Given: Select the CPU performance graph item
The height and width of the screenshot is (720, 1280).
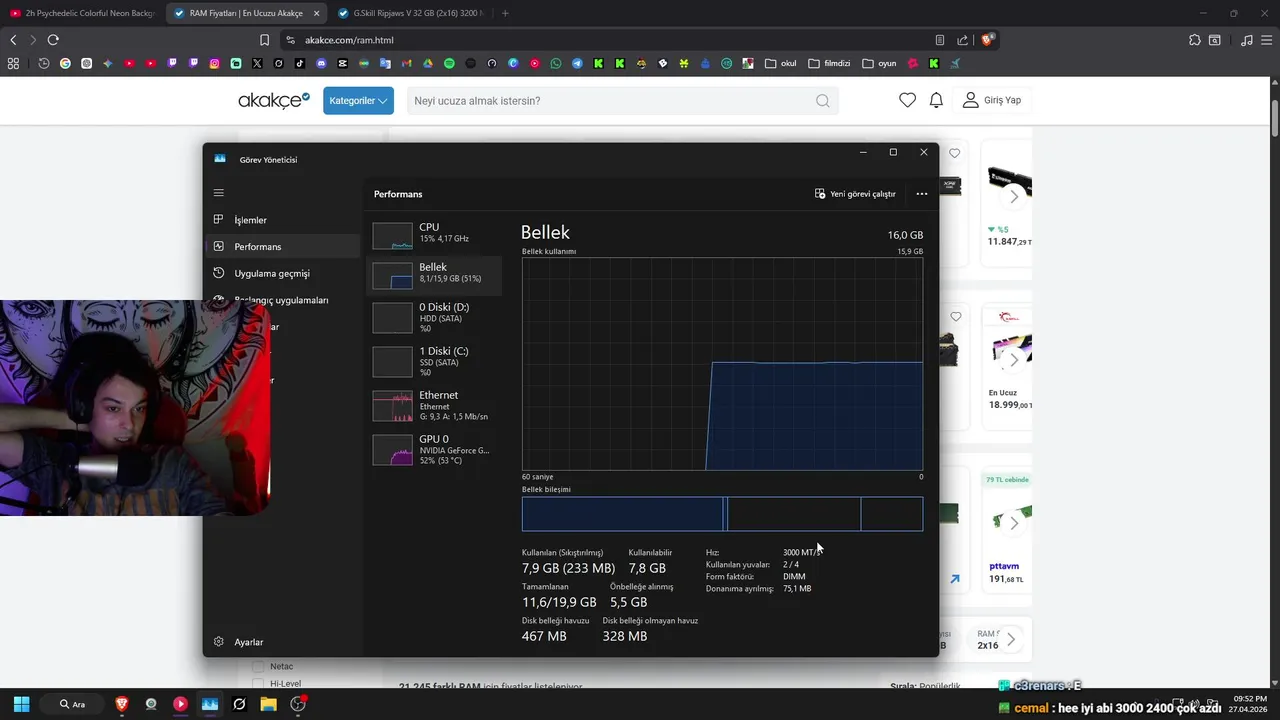Looking at the screenshot, I should point(434,235).
